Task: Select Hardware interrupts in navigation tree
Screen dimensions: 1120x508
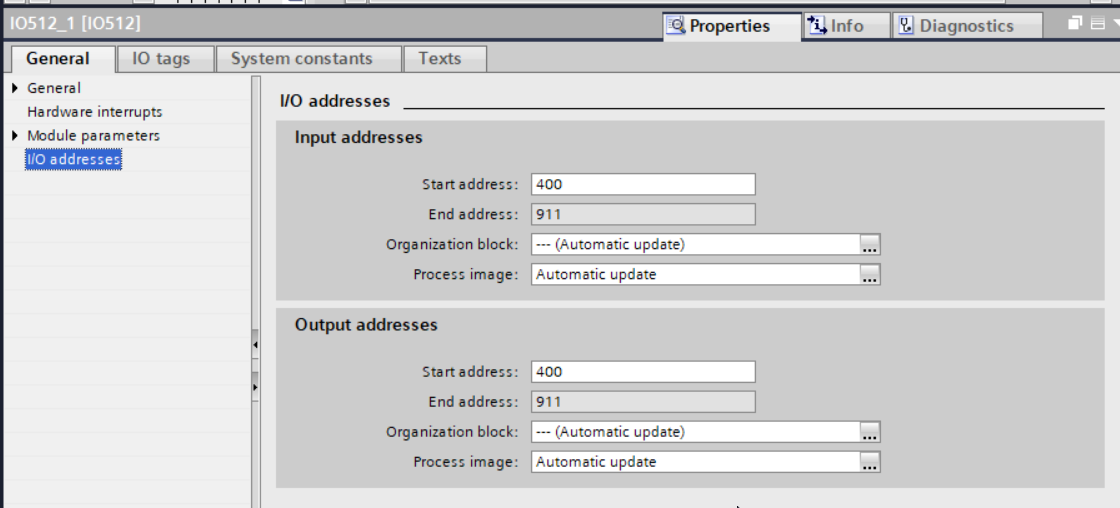Action: [94, 111]
